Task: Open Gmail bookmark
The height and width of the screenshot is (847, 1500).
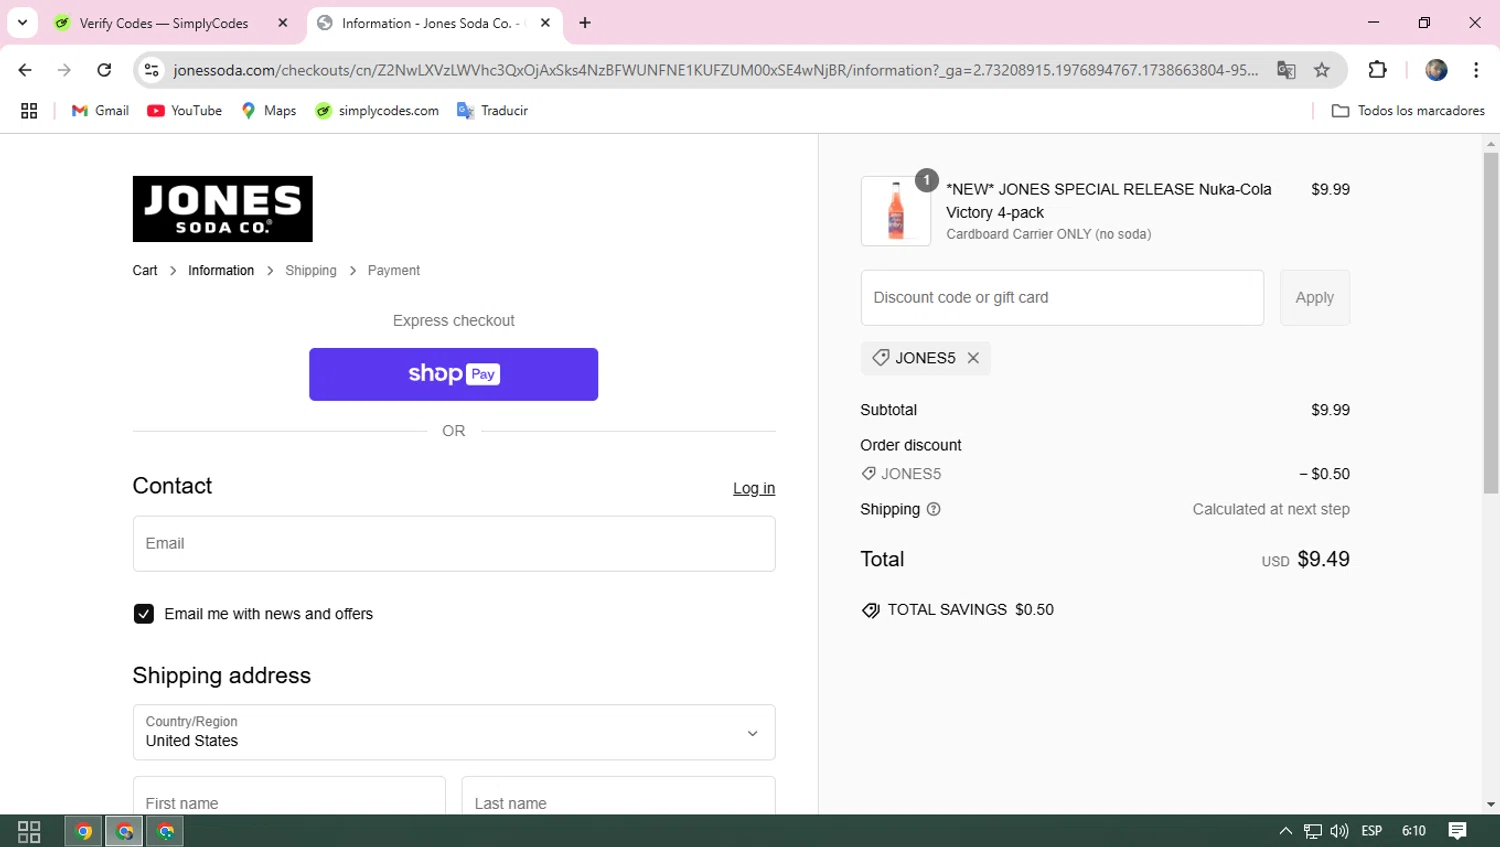Action: pyautogui.click(x=100, y=111)
